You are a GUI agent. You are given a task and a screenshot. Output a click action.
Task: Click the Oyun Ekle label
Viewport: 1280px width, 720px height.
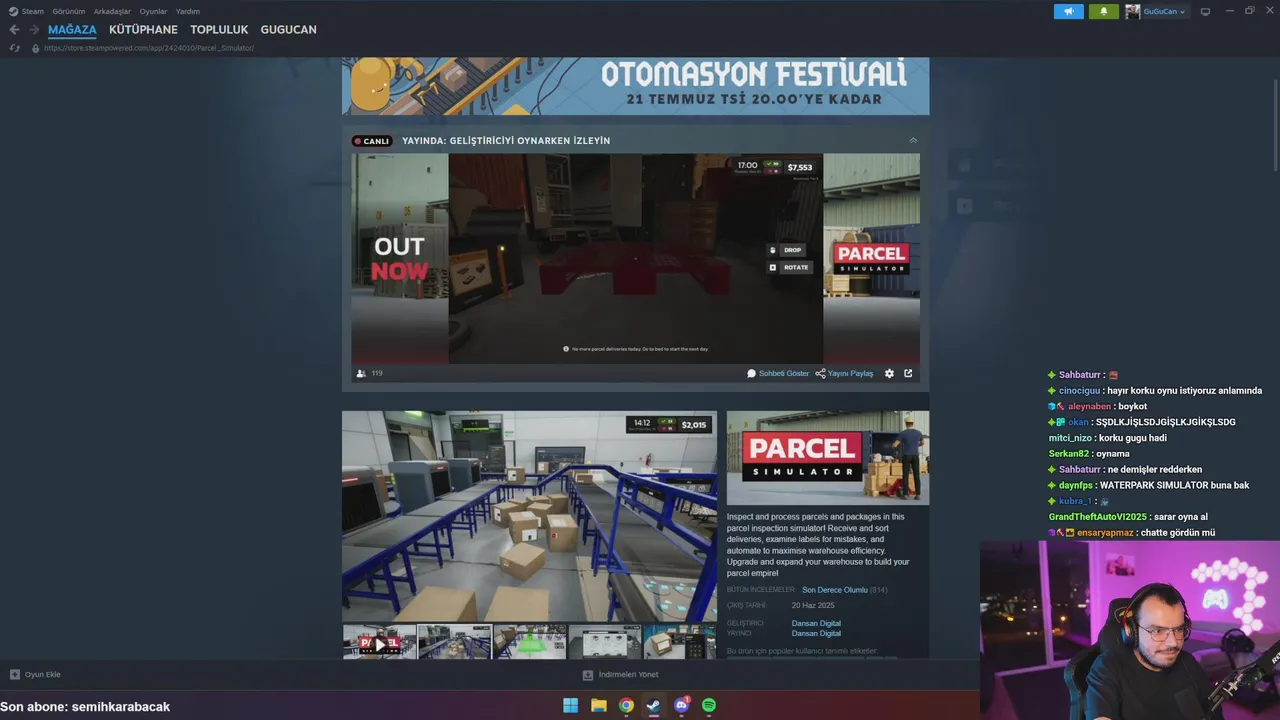43,675
